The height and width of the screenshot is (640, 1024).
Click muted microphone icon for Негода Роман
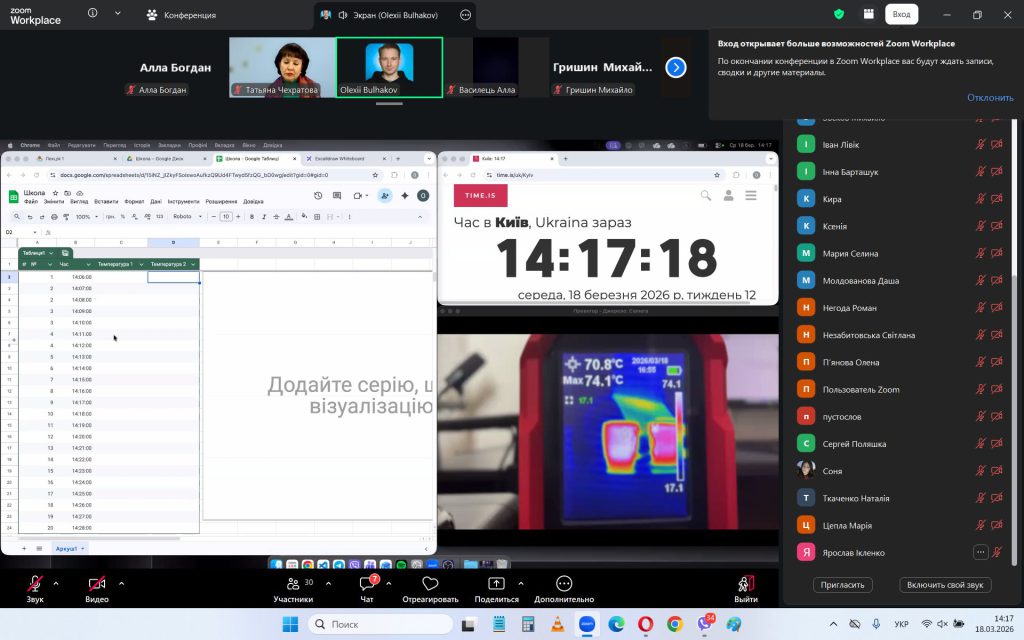click(x=980, y=308)
